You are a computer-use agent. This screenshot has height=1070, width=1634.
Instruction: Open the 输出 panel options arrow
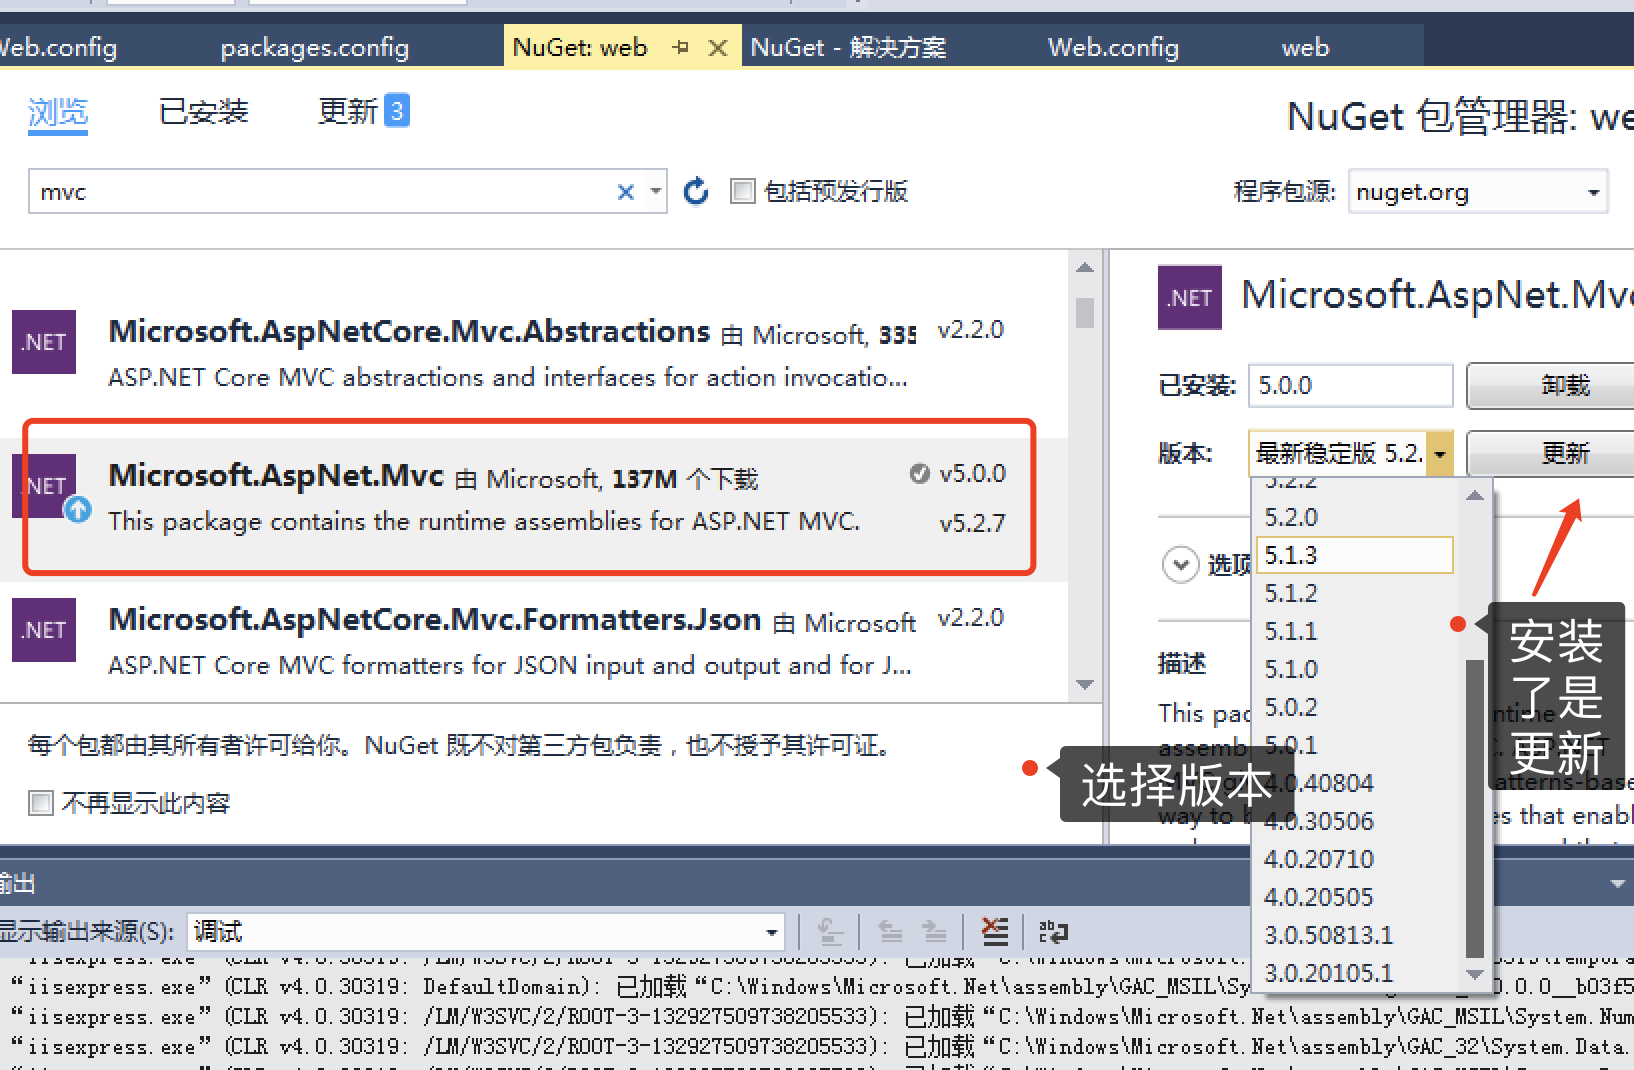click(1617, 884)
